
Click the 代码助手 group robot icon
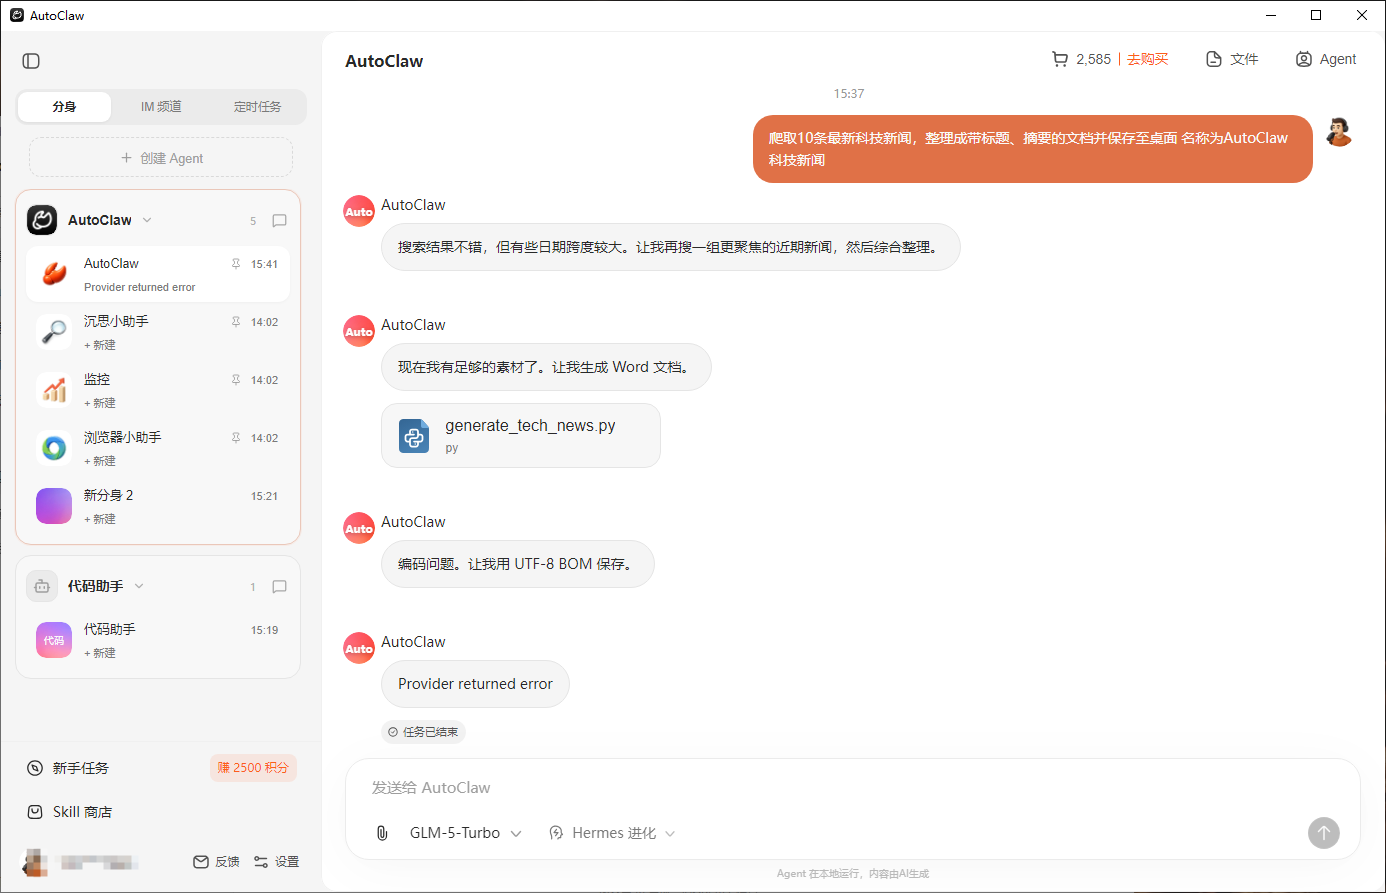tap(42, 586)
